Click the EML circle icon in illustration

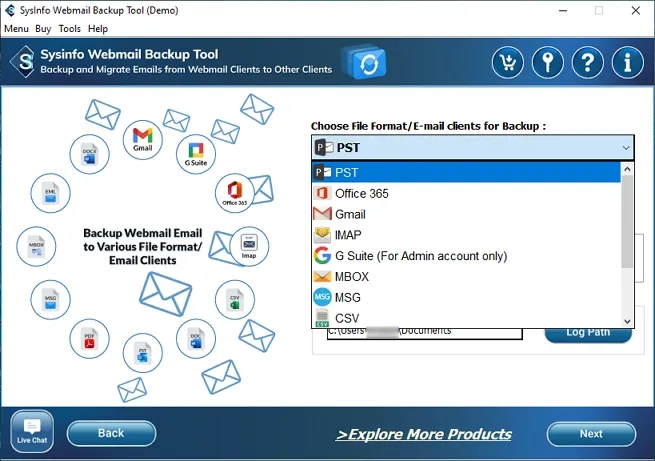(51, 193)
